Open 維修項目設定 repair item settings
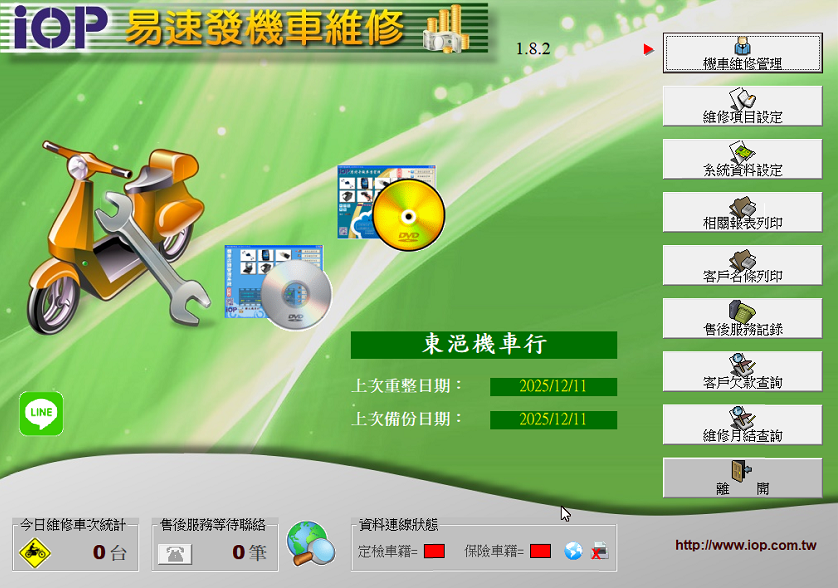The height and width of the screenshot is (588, 838). (x=742, y=106)
